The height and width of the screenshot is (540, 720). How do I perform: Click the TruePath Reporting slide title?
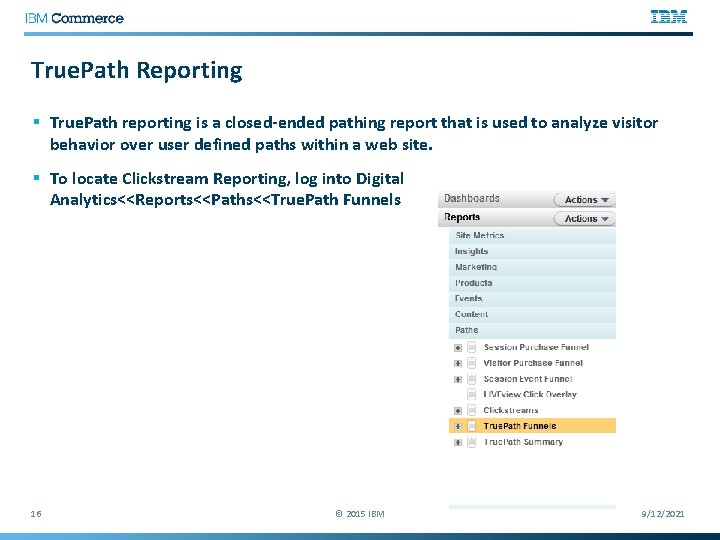click(x=136, y=71)
